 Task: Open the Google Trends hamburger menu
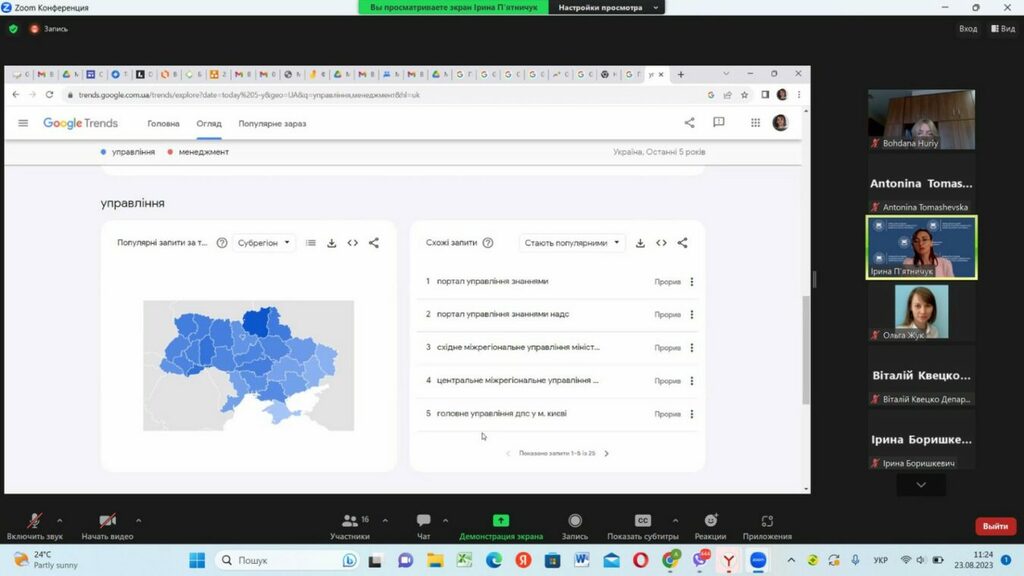click(23, 123)
